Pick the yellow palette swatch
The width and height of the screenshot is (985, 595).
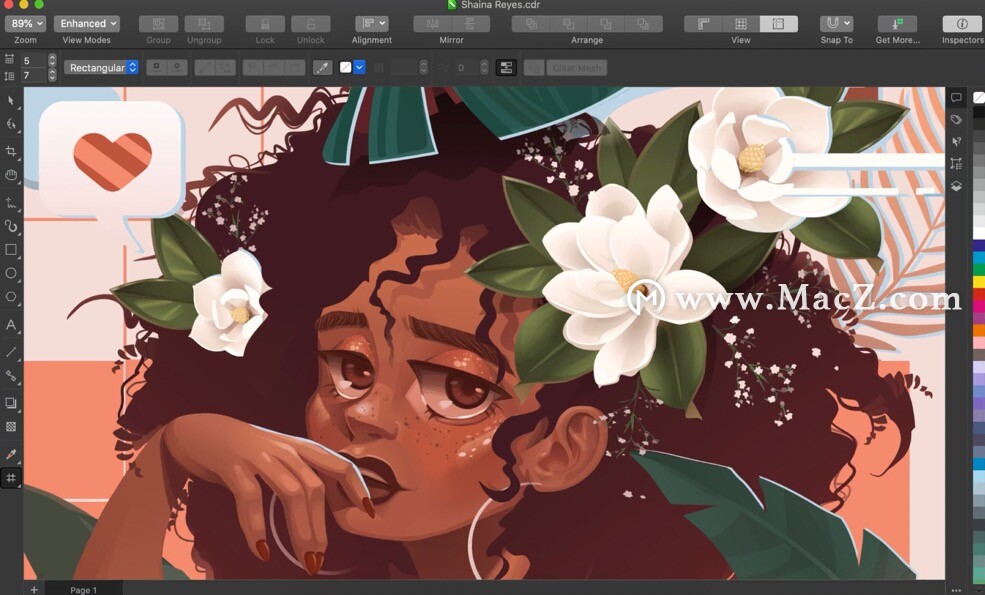click(x=979, y=282)
